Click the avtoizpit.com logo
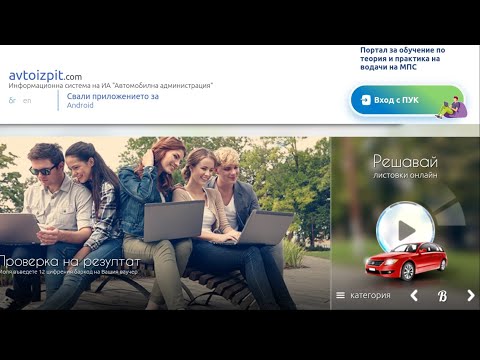This screenshot has height=360, width=480. [x=45, y=76]
